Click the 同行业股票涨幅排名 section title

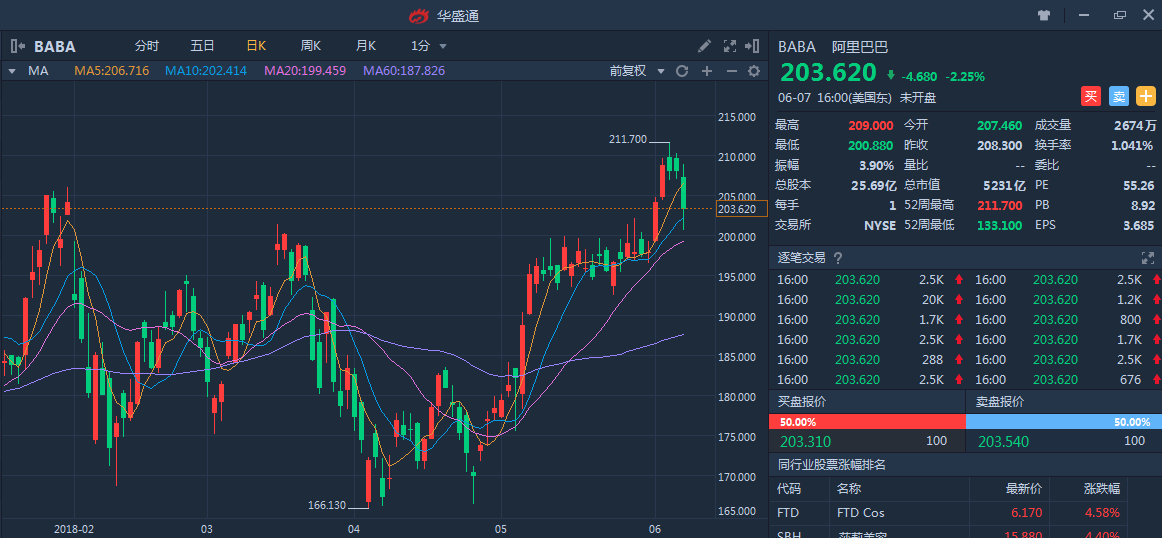832,465
